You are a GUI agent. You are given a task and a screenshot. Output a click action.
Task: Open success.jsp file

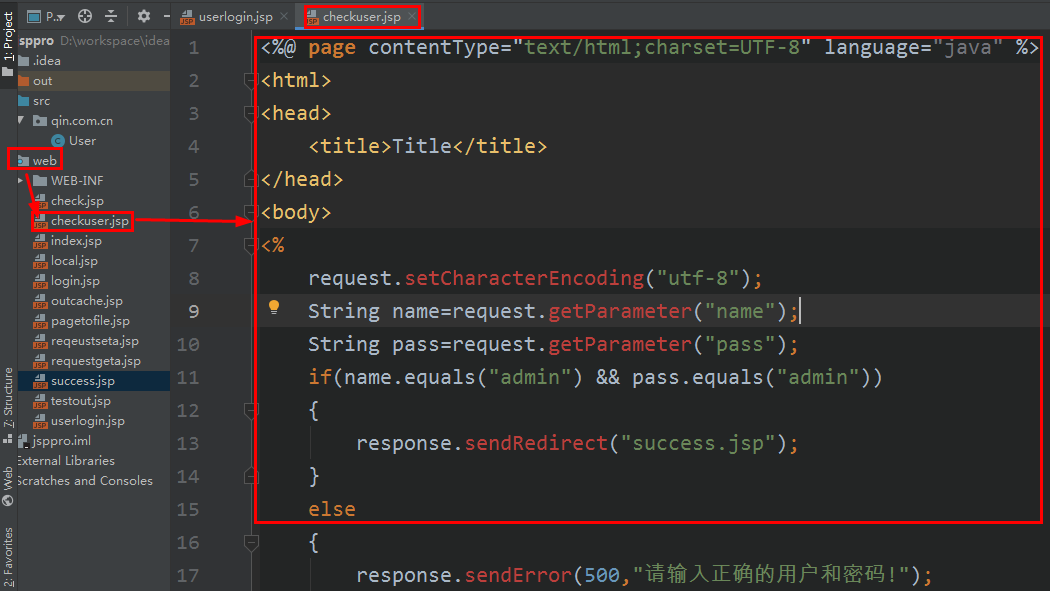tap(82, 381)
